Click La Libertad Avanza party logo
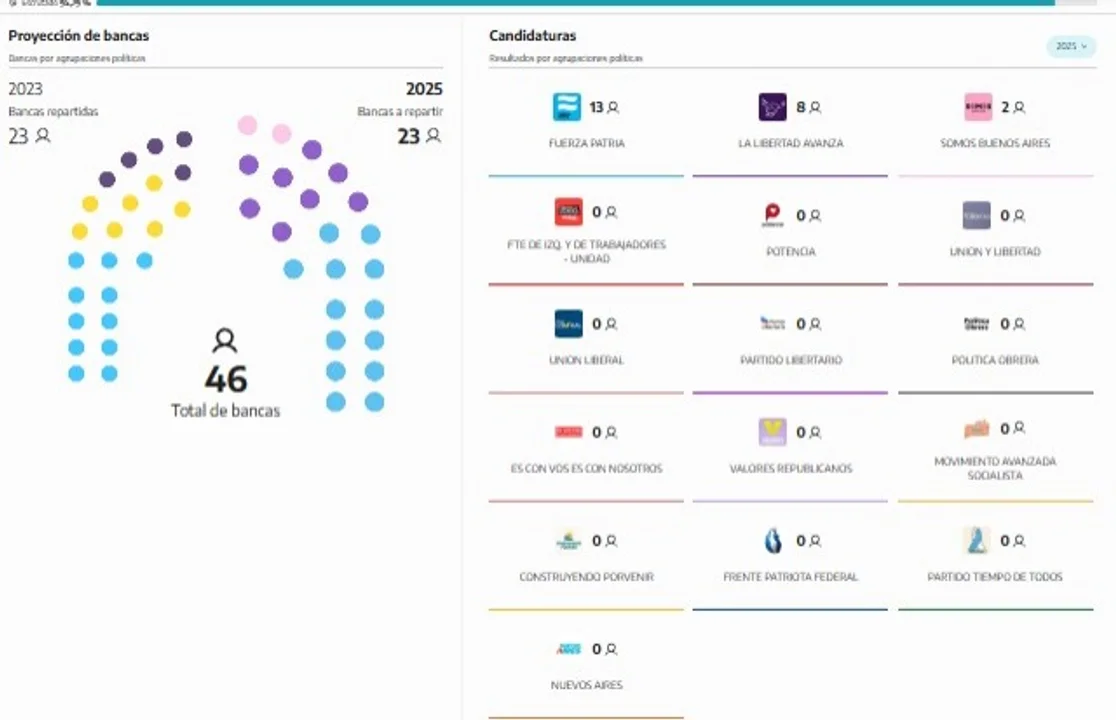 [772, 107]
